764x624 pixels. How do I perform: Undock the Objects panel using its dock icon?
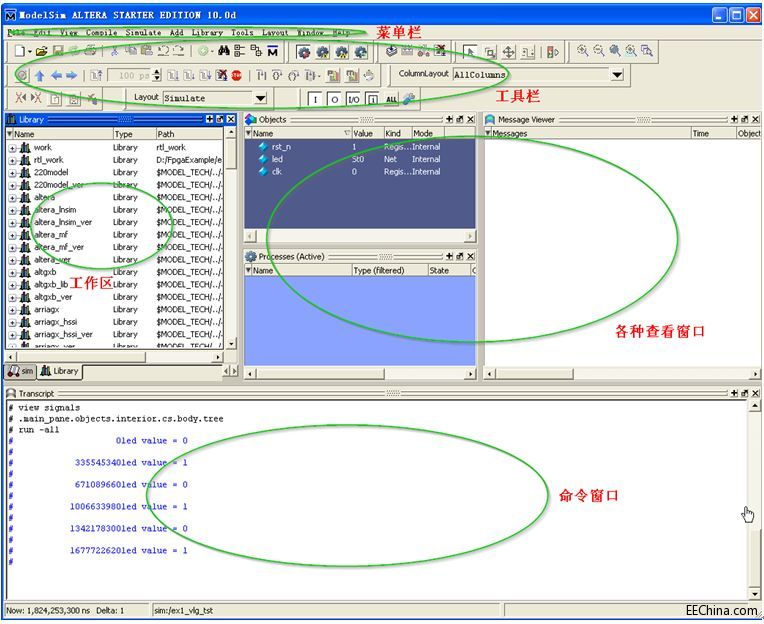pos(460,119)
